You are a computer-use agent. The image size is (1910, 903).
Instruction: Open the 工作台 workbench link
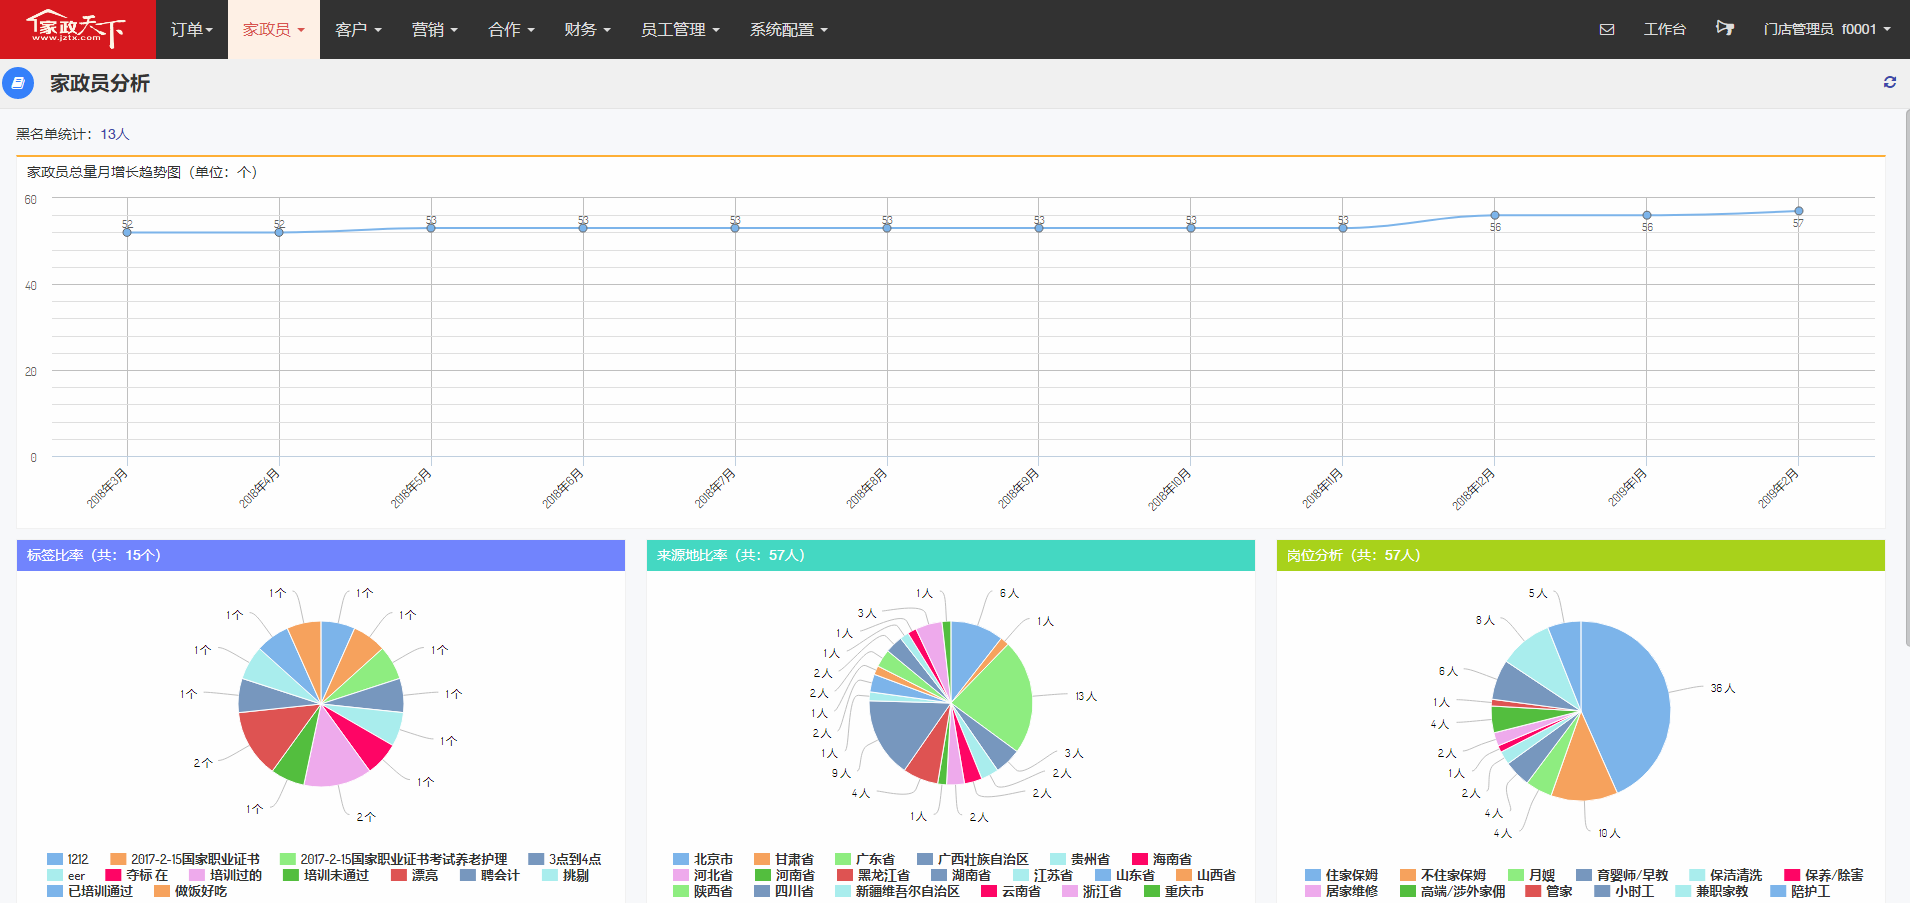point(1664,29)
